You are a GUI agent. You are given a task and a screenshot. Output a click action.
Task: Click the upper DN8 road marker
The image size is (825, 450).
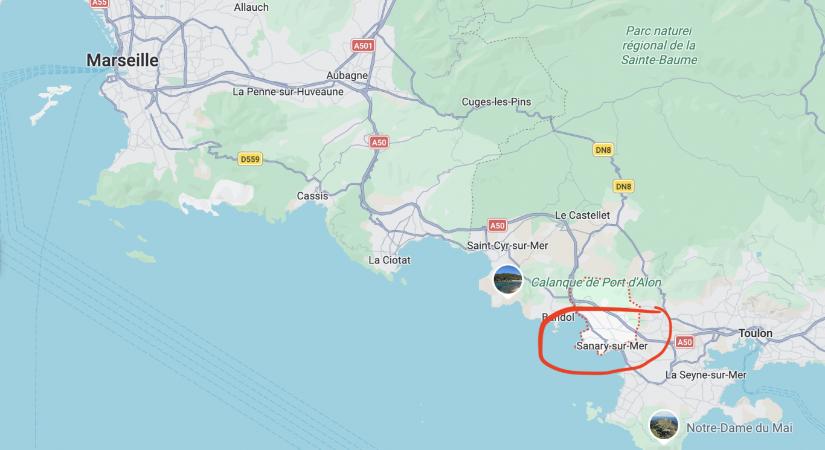click(603, 150)
